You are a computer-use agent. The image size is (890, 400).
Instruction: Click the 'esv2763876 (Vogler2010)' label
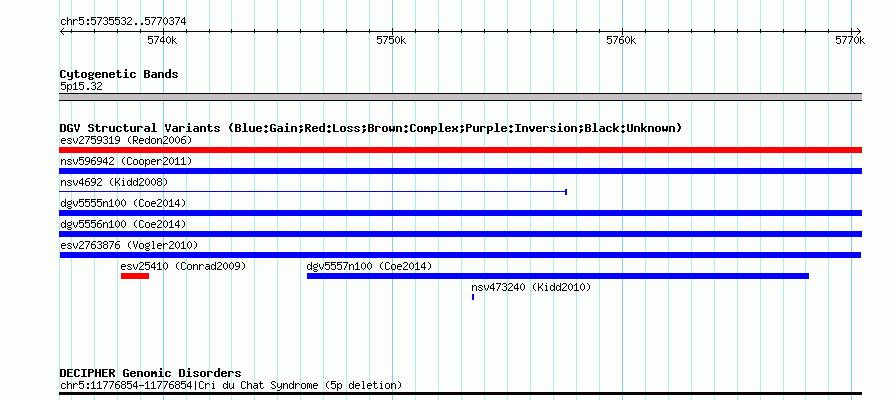click(129, 245)
